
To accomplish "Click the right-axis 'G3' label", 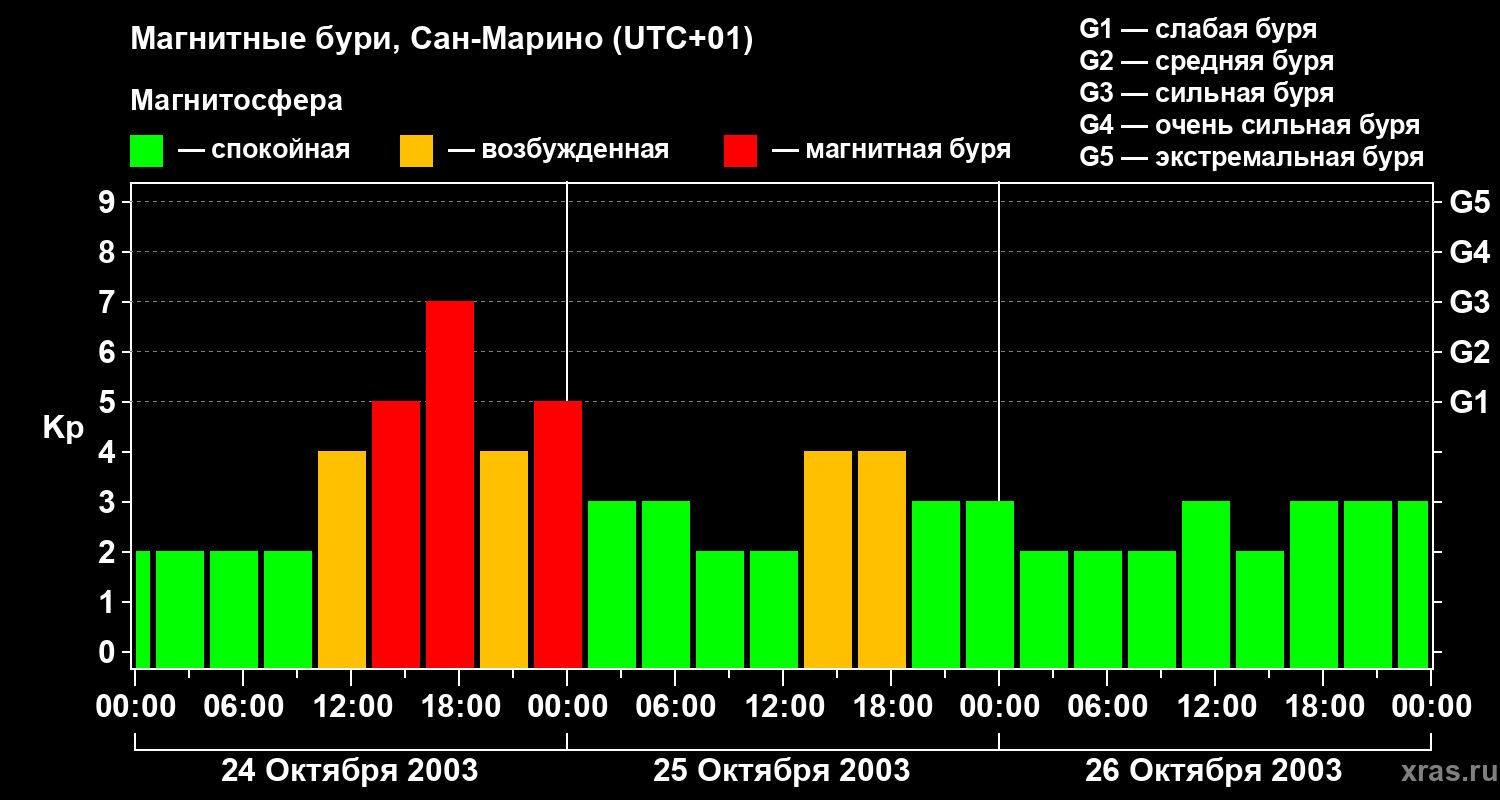I will (1469, 302).
